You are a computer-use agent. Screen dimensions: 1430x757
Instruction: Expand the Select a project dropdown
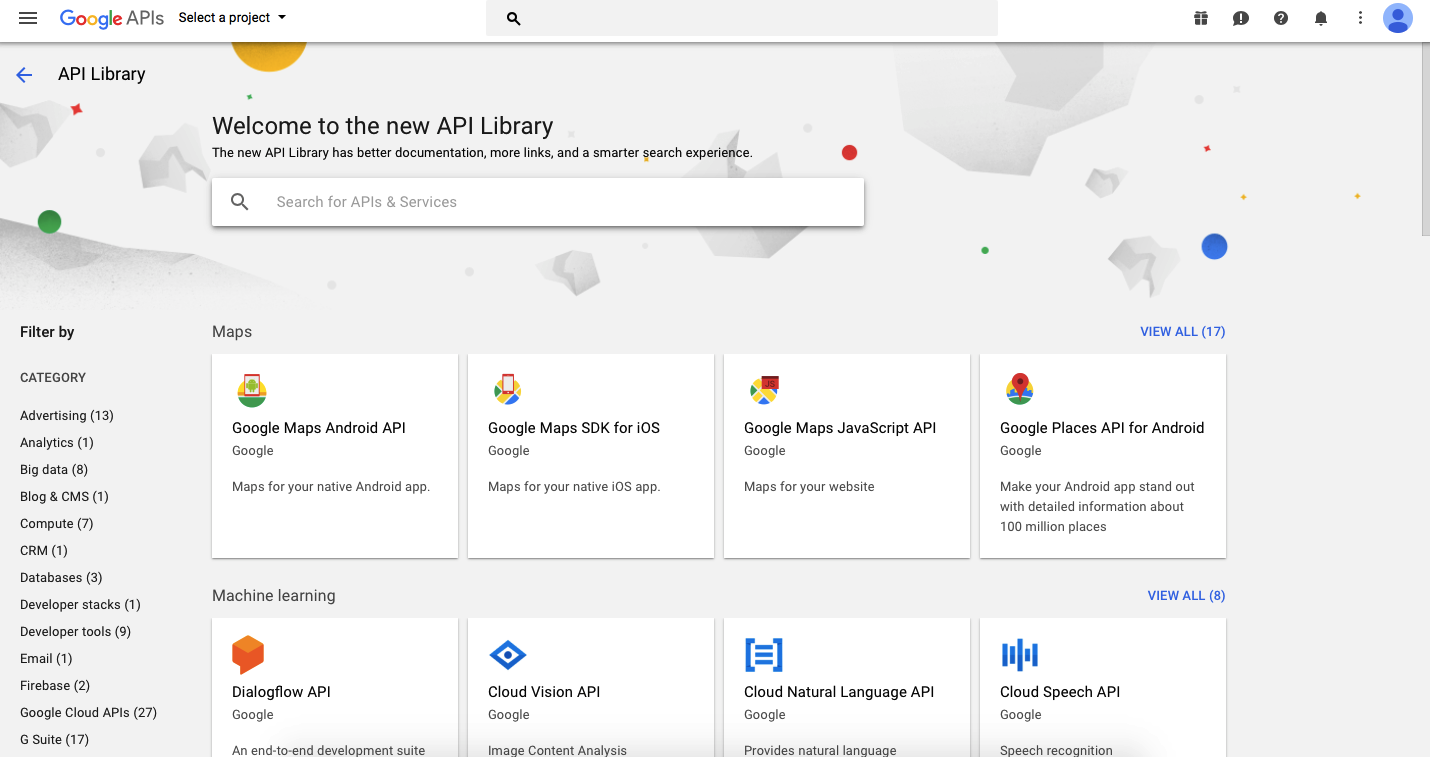[x=232, y=18]
